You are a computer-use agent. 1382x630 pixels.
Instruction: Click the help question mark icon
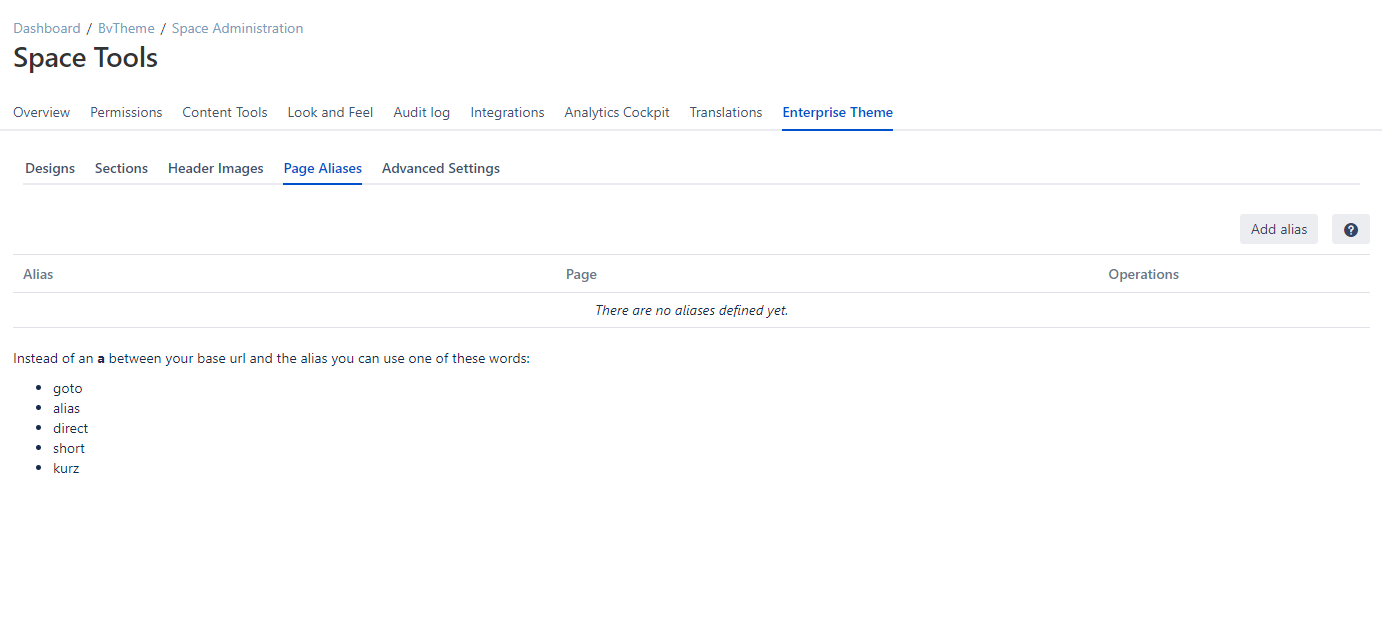1350,229
